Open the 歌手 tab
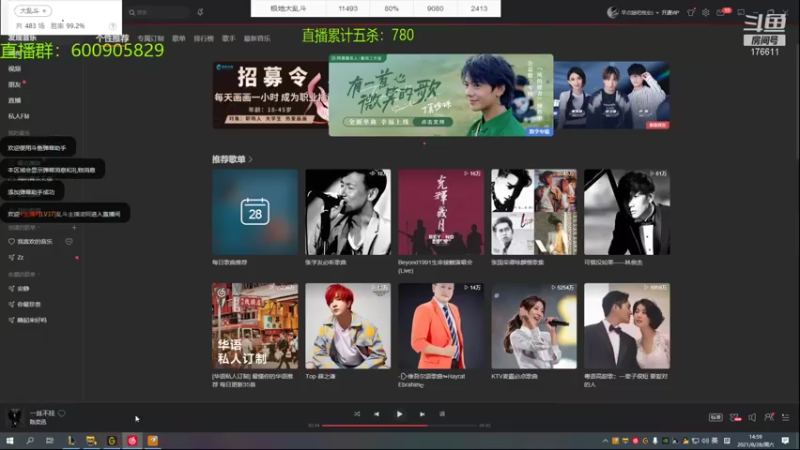Screen dimensions: 800x450 [x=229, y=38]
